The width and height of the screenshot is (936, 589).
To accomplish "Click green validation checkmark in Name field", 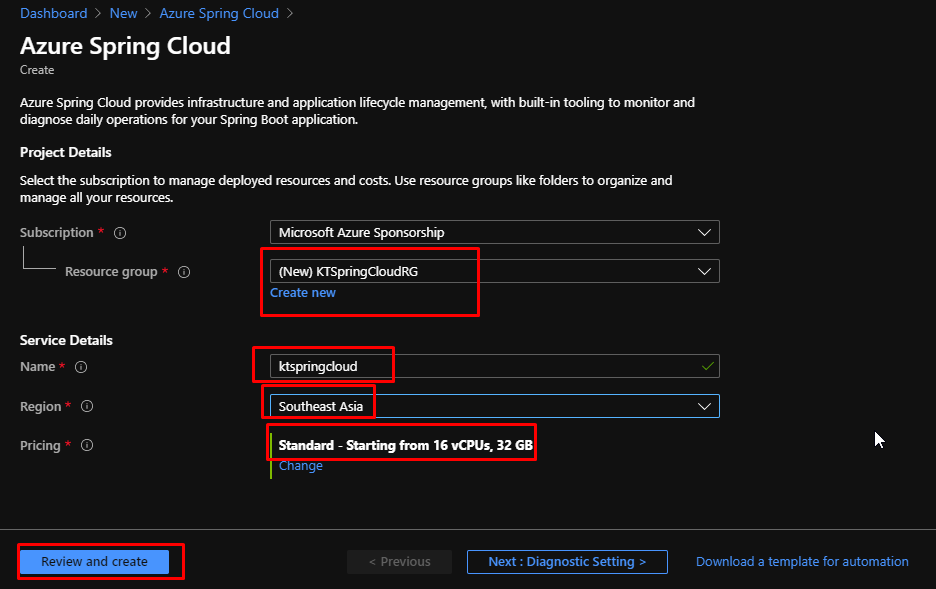I will (x=707, y=367).
